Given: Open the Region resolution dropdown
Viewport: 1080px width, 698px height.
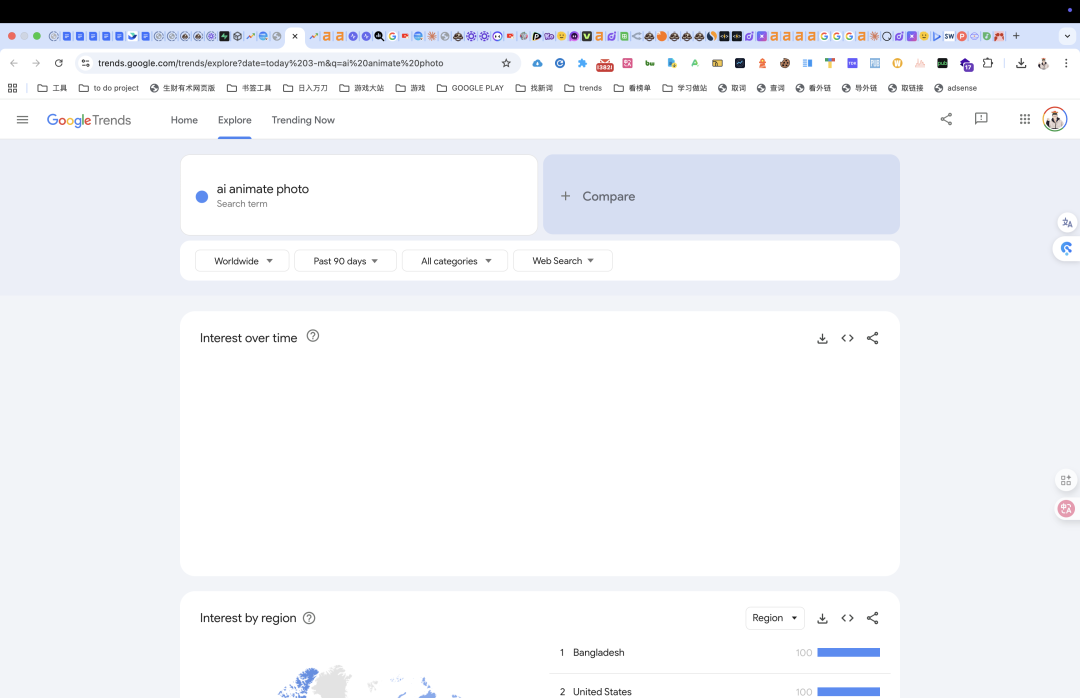Looking at the screenshot, I should [775, 618].
